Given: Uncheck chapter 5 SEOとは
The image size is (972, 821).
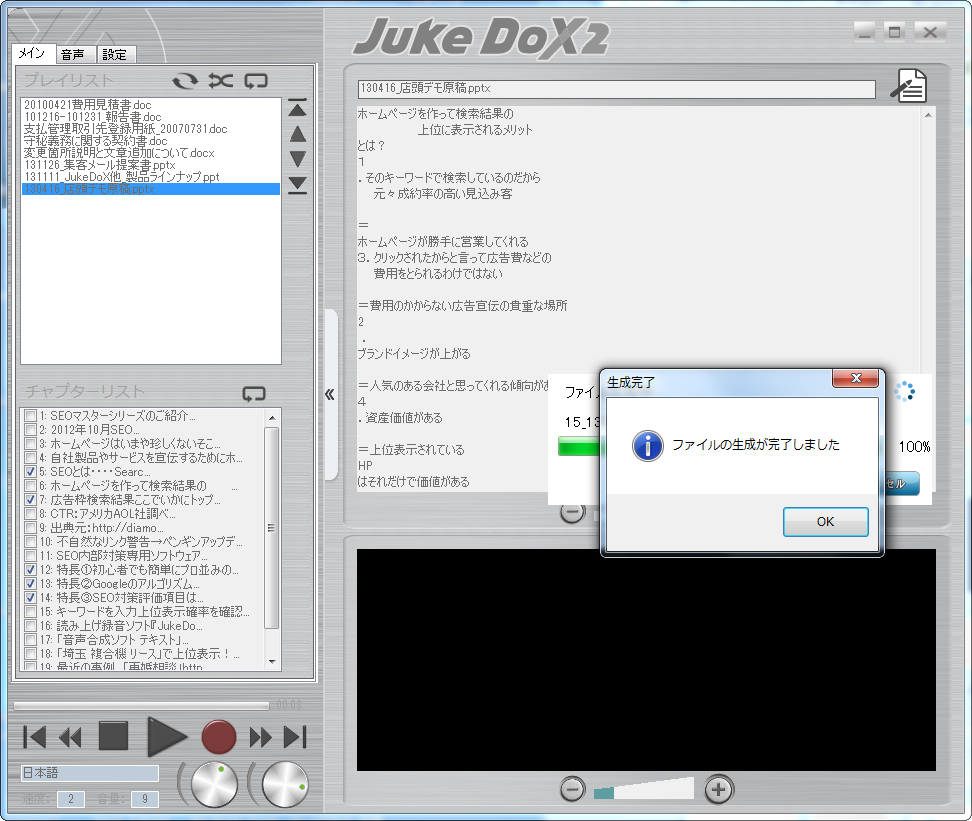Looking at the screenshot, I should (x=30, y=471).
